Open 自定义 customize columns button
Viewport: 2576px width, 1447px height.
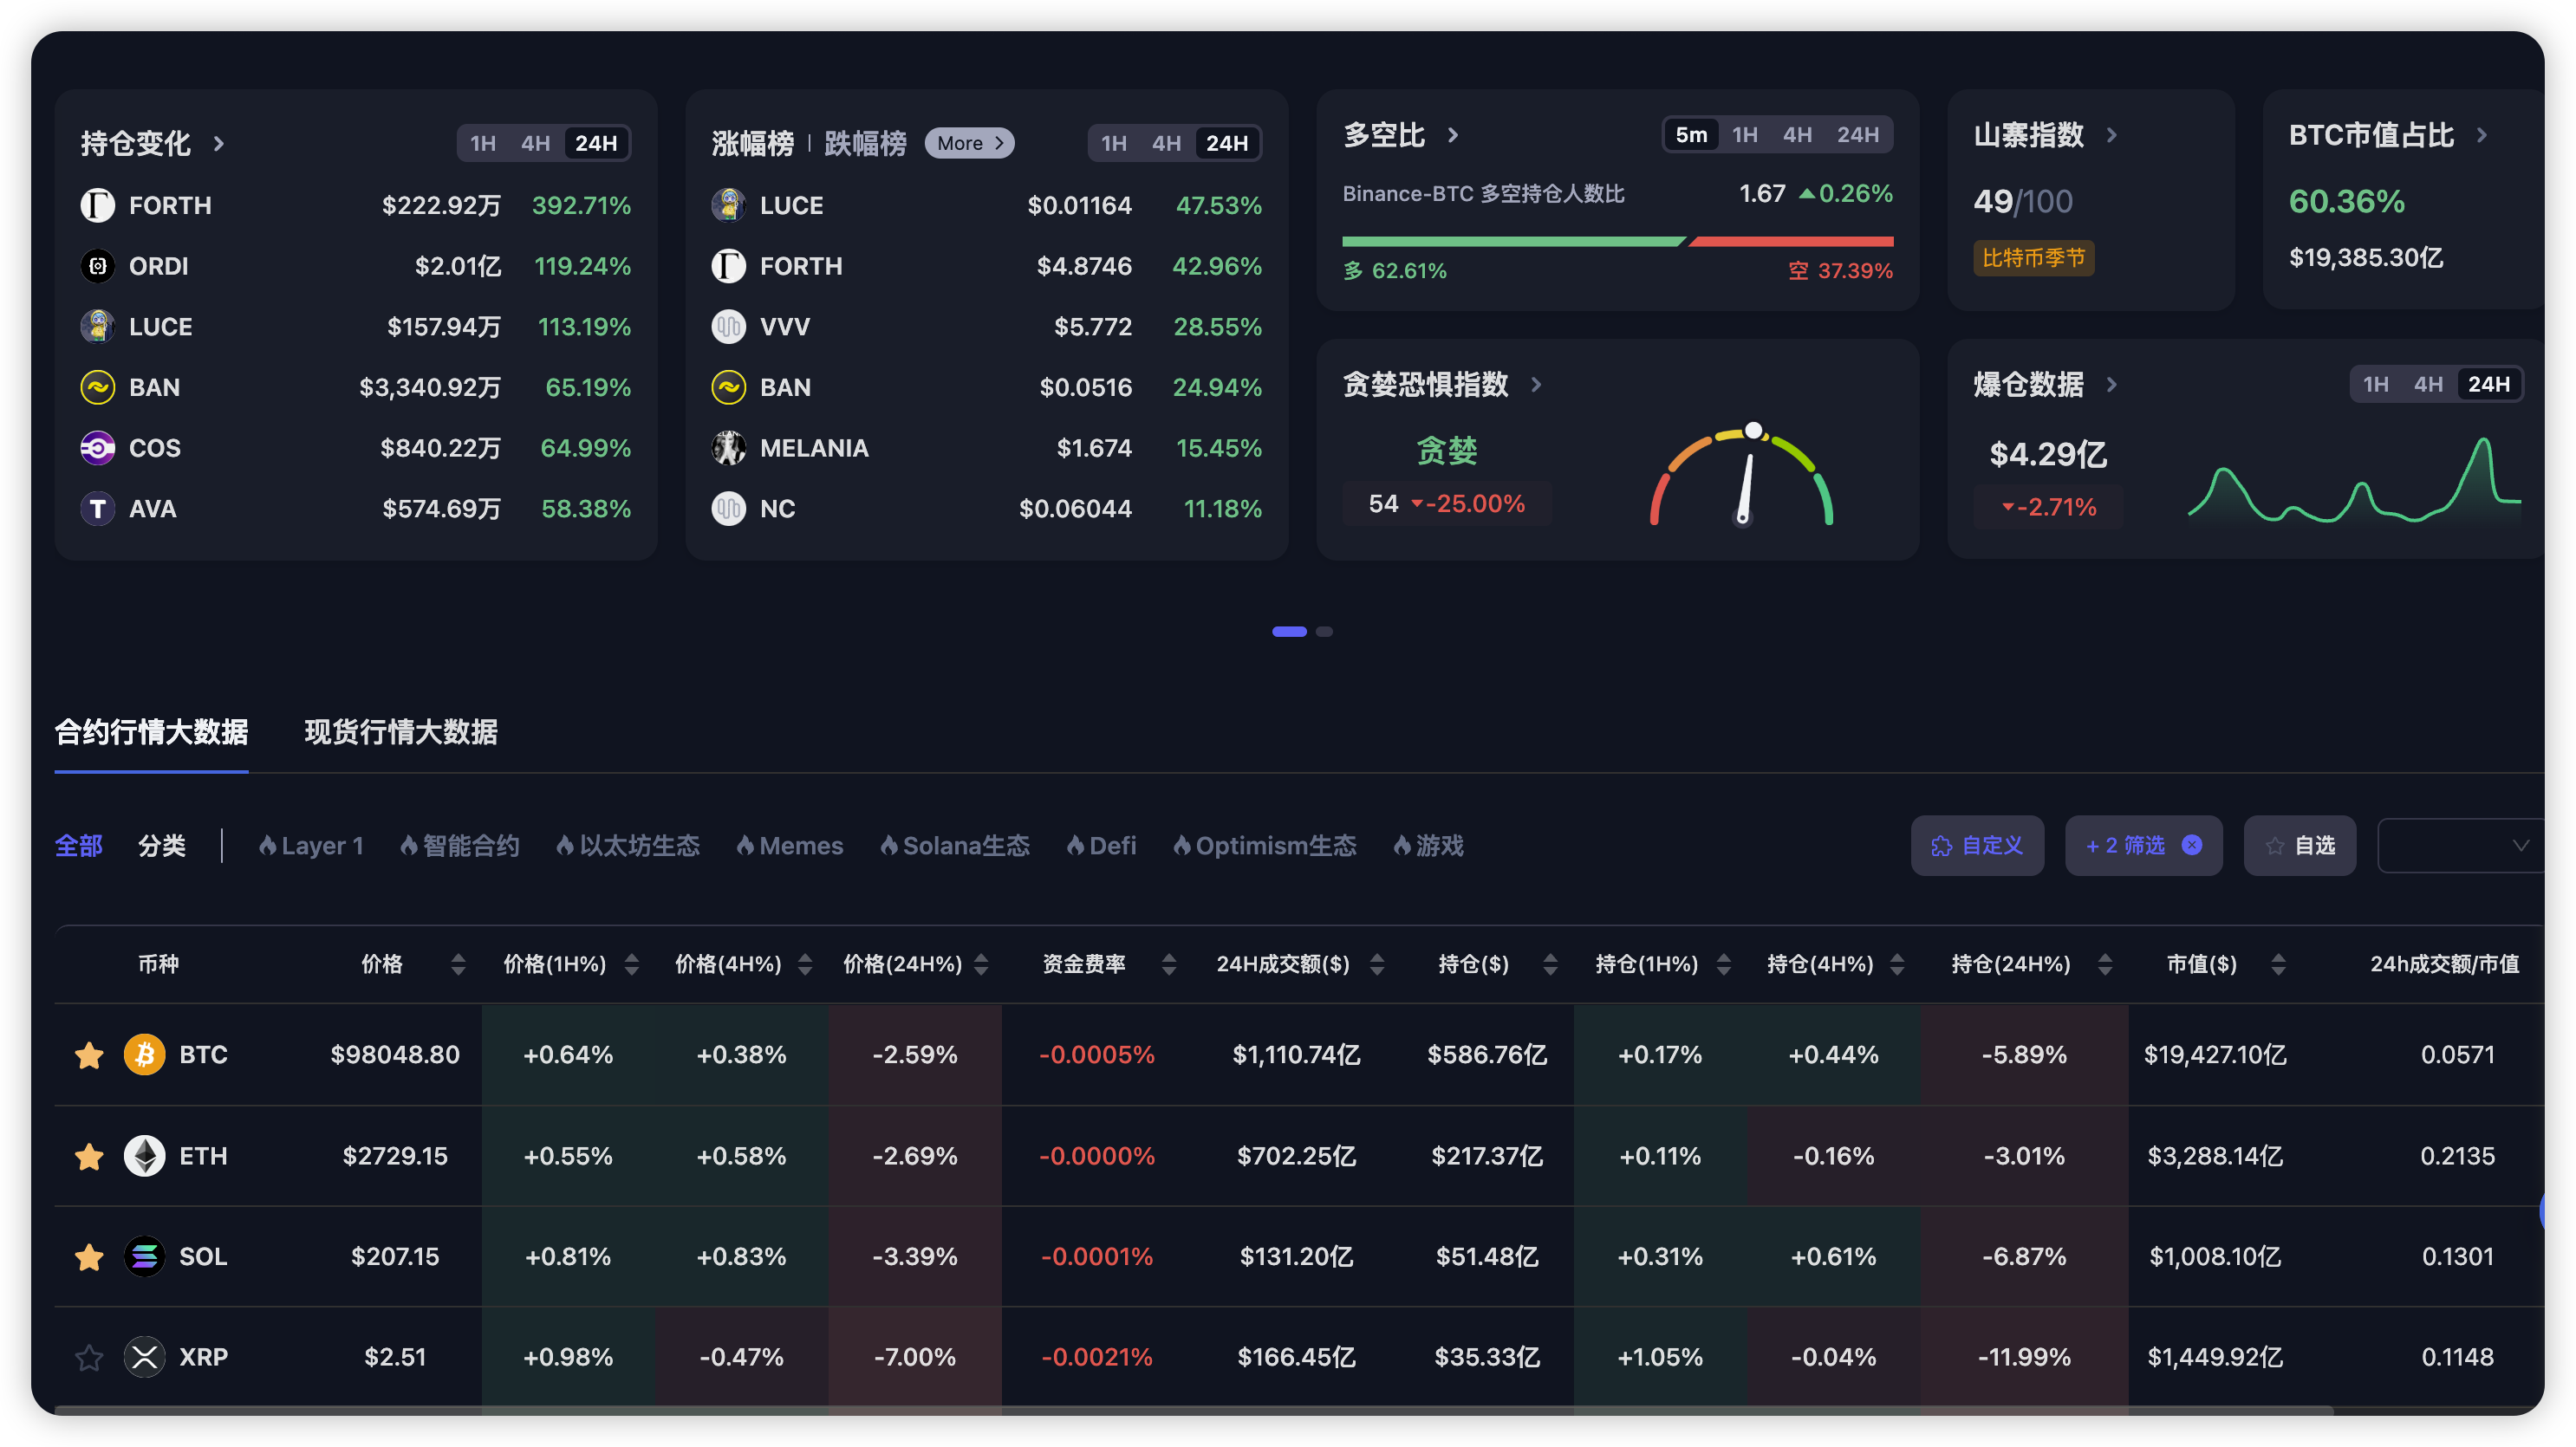coord(1976,845)
